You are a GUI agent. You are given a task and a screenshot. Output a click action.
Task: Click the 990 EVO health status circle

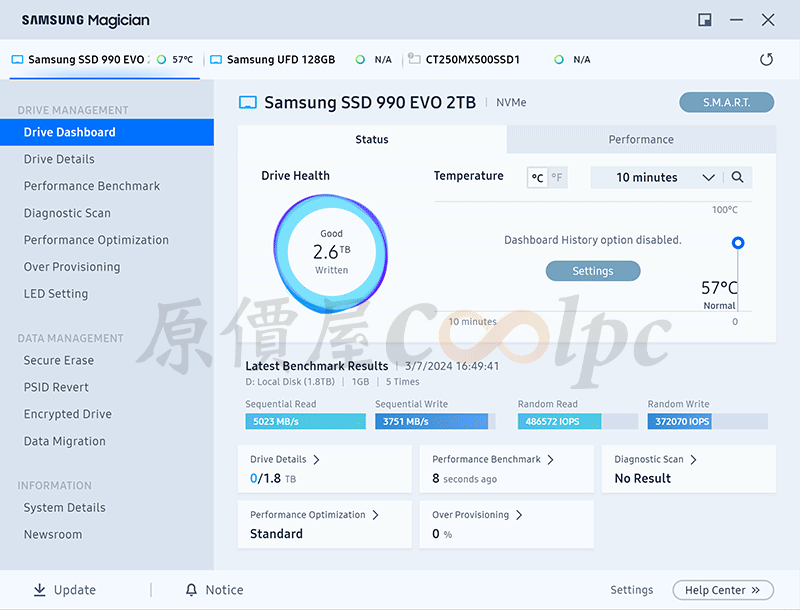[x=161, y=60]
